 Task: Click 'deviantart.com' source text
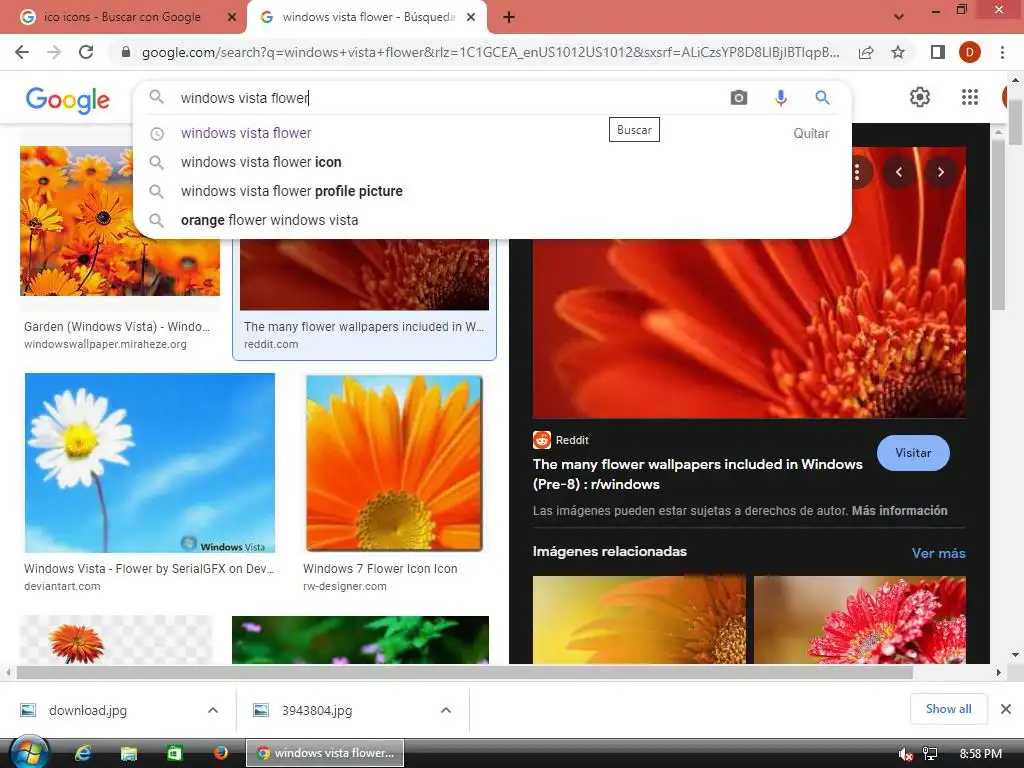point(62,586)
